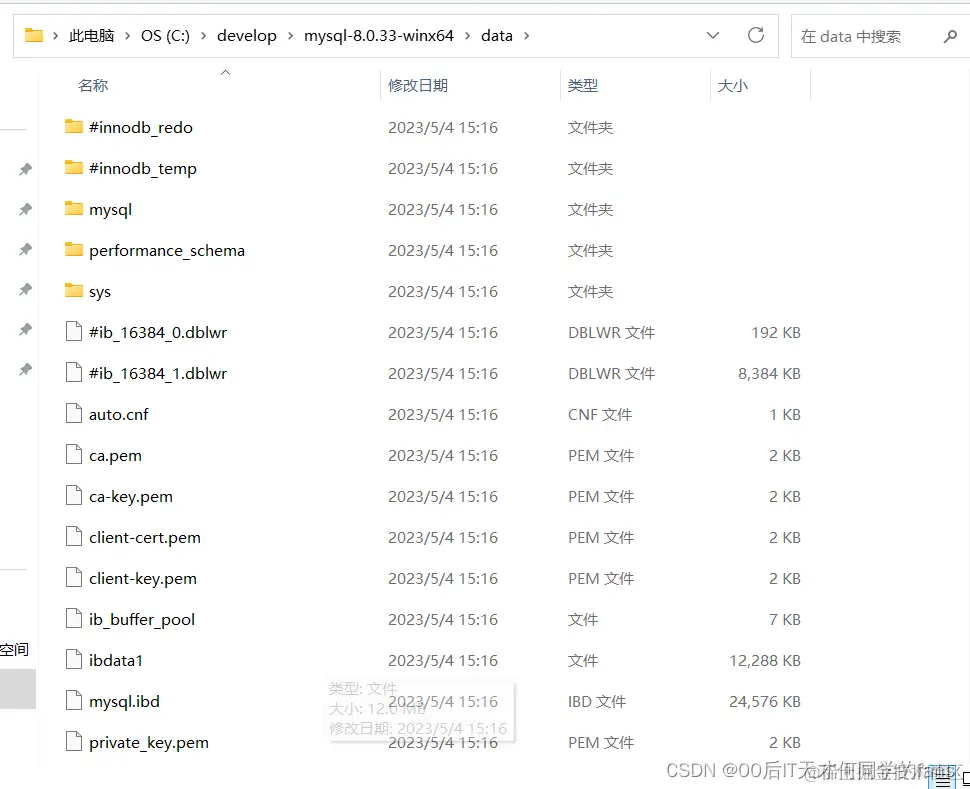Click DBLWR 文件 type of #ib_16384_0.dblwr
The height and width of the screenshot is (789, 970).
pos(611,332)
